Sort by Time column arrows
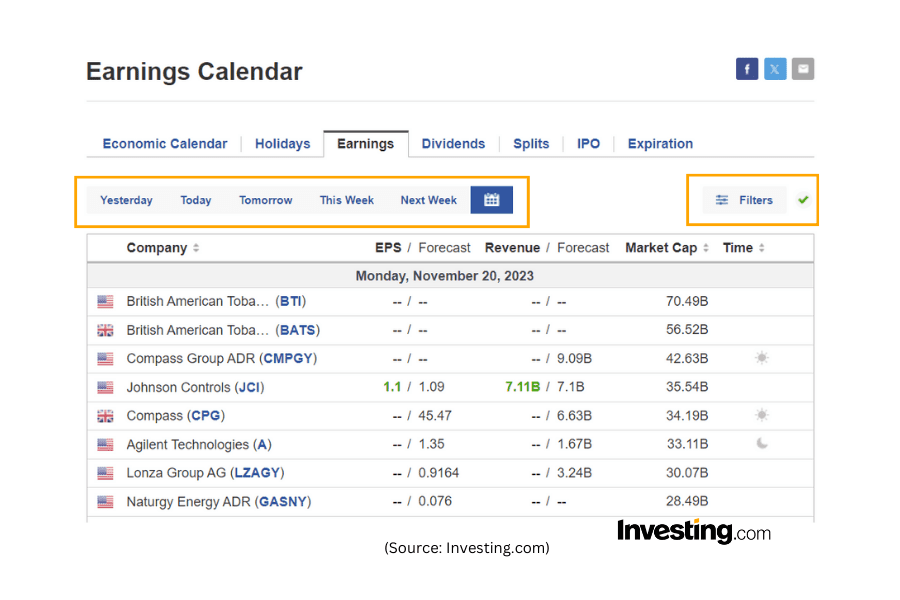 tap(762, 248)
